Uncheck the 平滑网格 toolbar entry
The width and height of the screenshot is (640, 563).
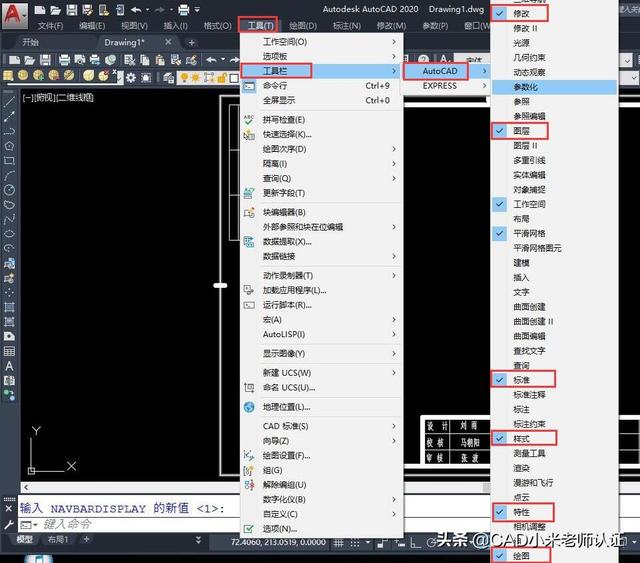[554, 234]
